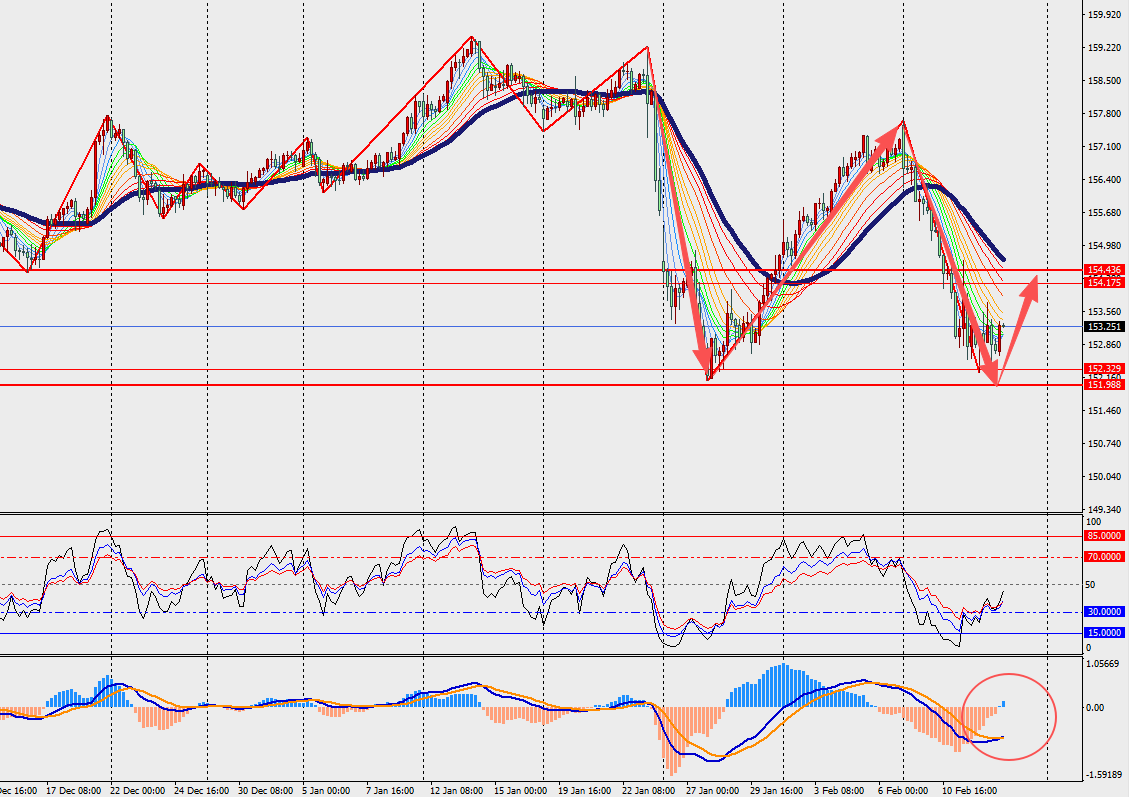The height and width of the screenshot is (797, 1130).
Task: Click the 152.329 price level label
Action: pyautogui.click(x=1104, y=368)
